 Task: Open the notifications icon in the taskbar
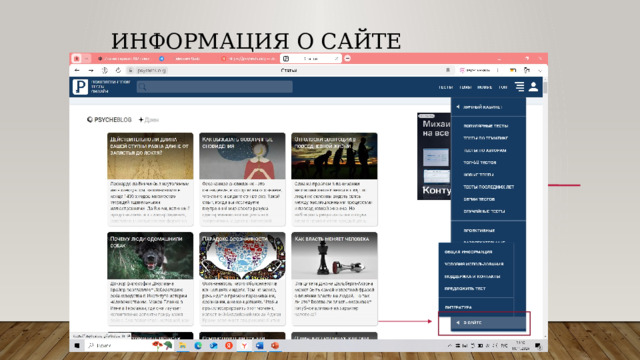(538, 346)
